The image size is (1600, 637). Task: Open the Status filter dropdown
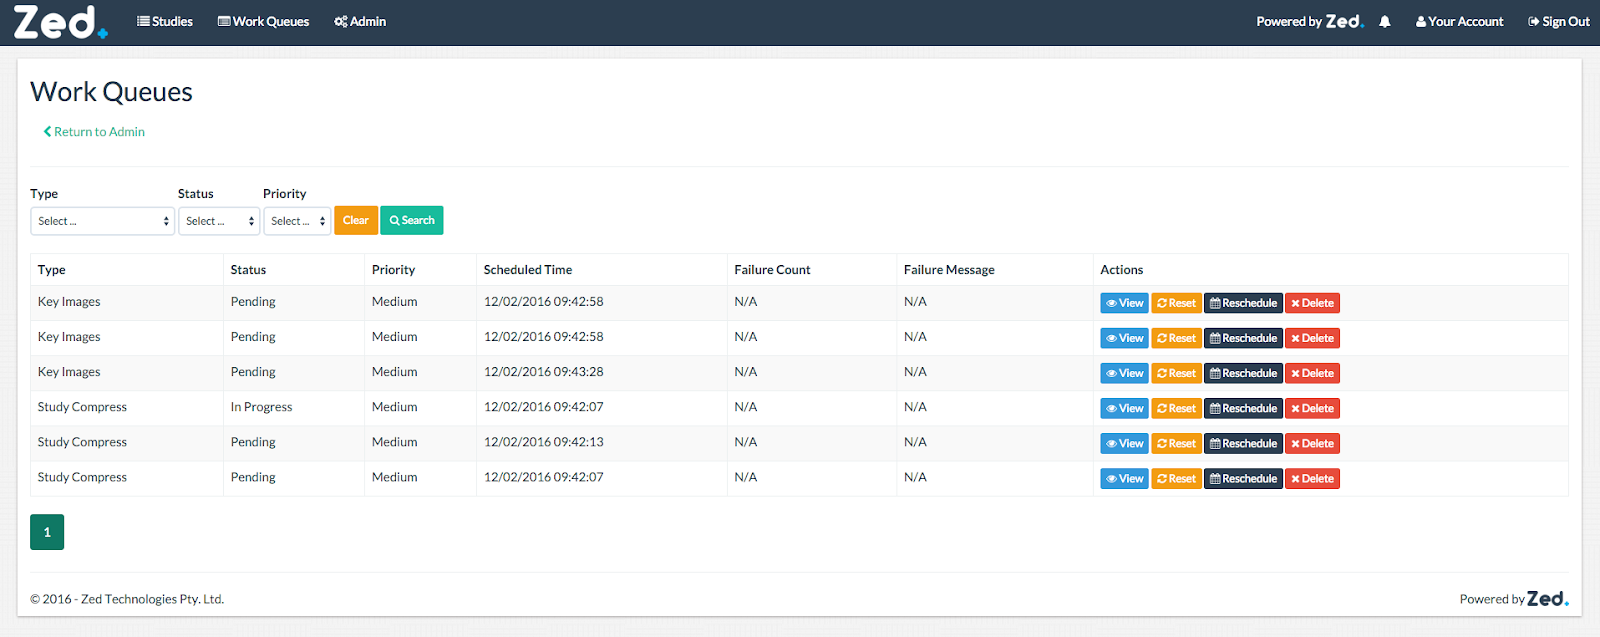pyautogui.click(x=219, y=221)
